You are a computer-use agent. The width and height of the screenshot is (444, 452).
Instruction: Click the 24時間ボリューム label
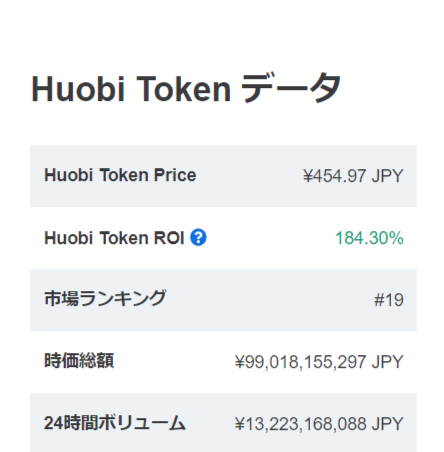coord(115,423)
